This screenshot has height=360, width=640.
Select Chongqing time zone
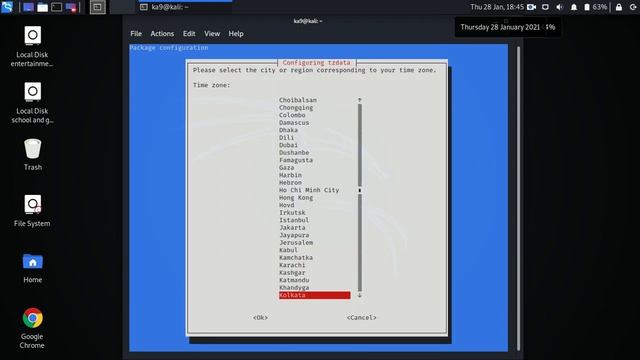[x=296, y=107]
